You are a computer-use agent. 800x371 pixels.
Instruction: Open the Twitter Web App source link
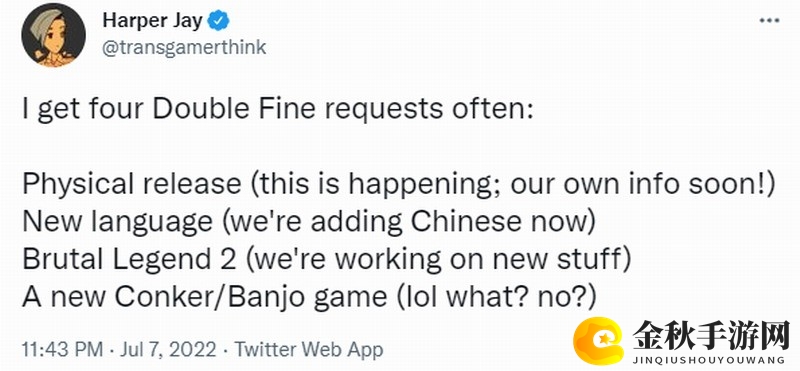point(305,350)
